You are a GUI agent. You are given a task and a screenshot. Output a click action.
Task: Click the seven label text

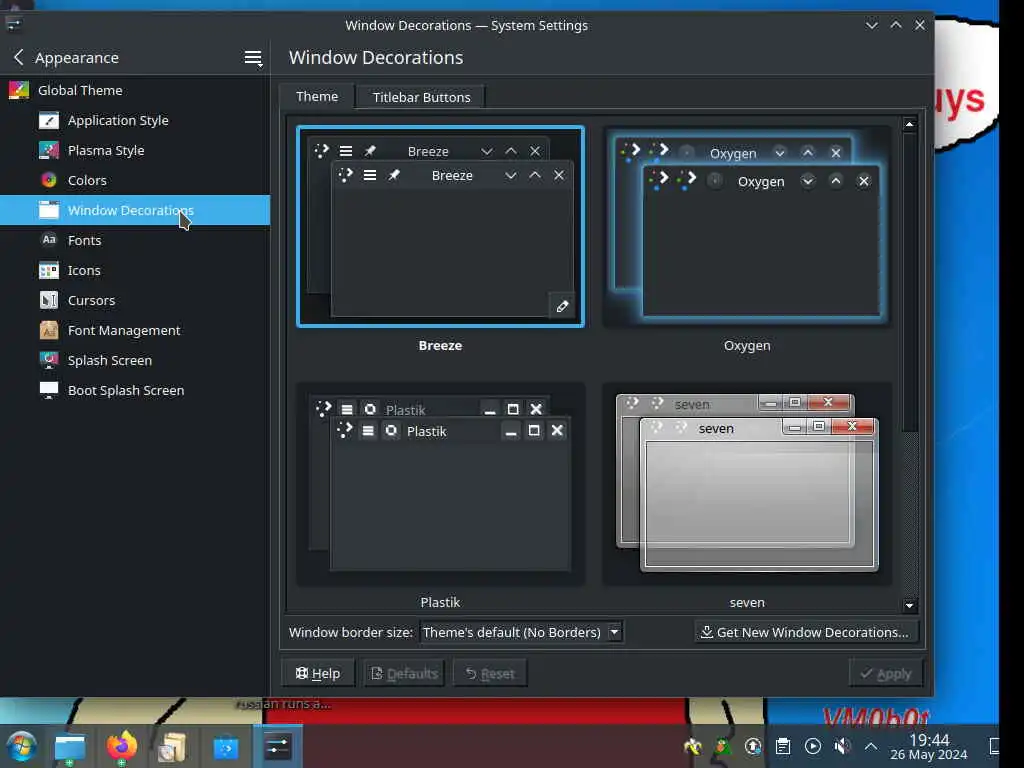[747, 602]
